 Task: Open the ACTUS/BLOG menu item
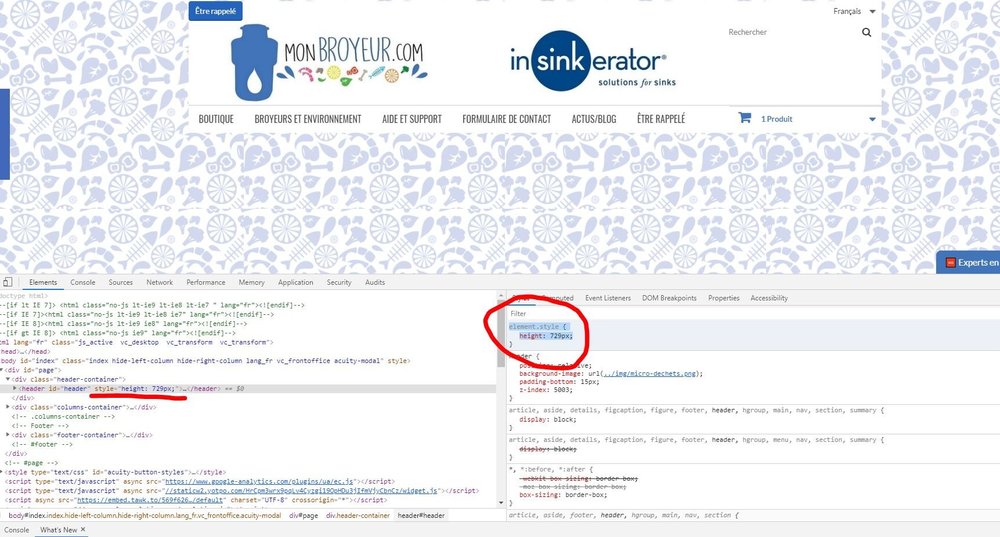point(594,119)
